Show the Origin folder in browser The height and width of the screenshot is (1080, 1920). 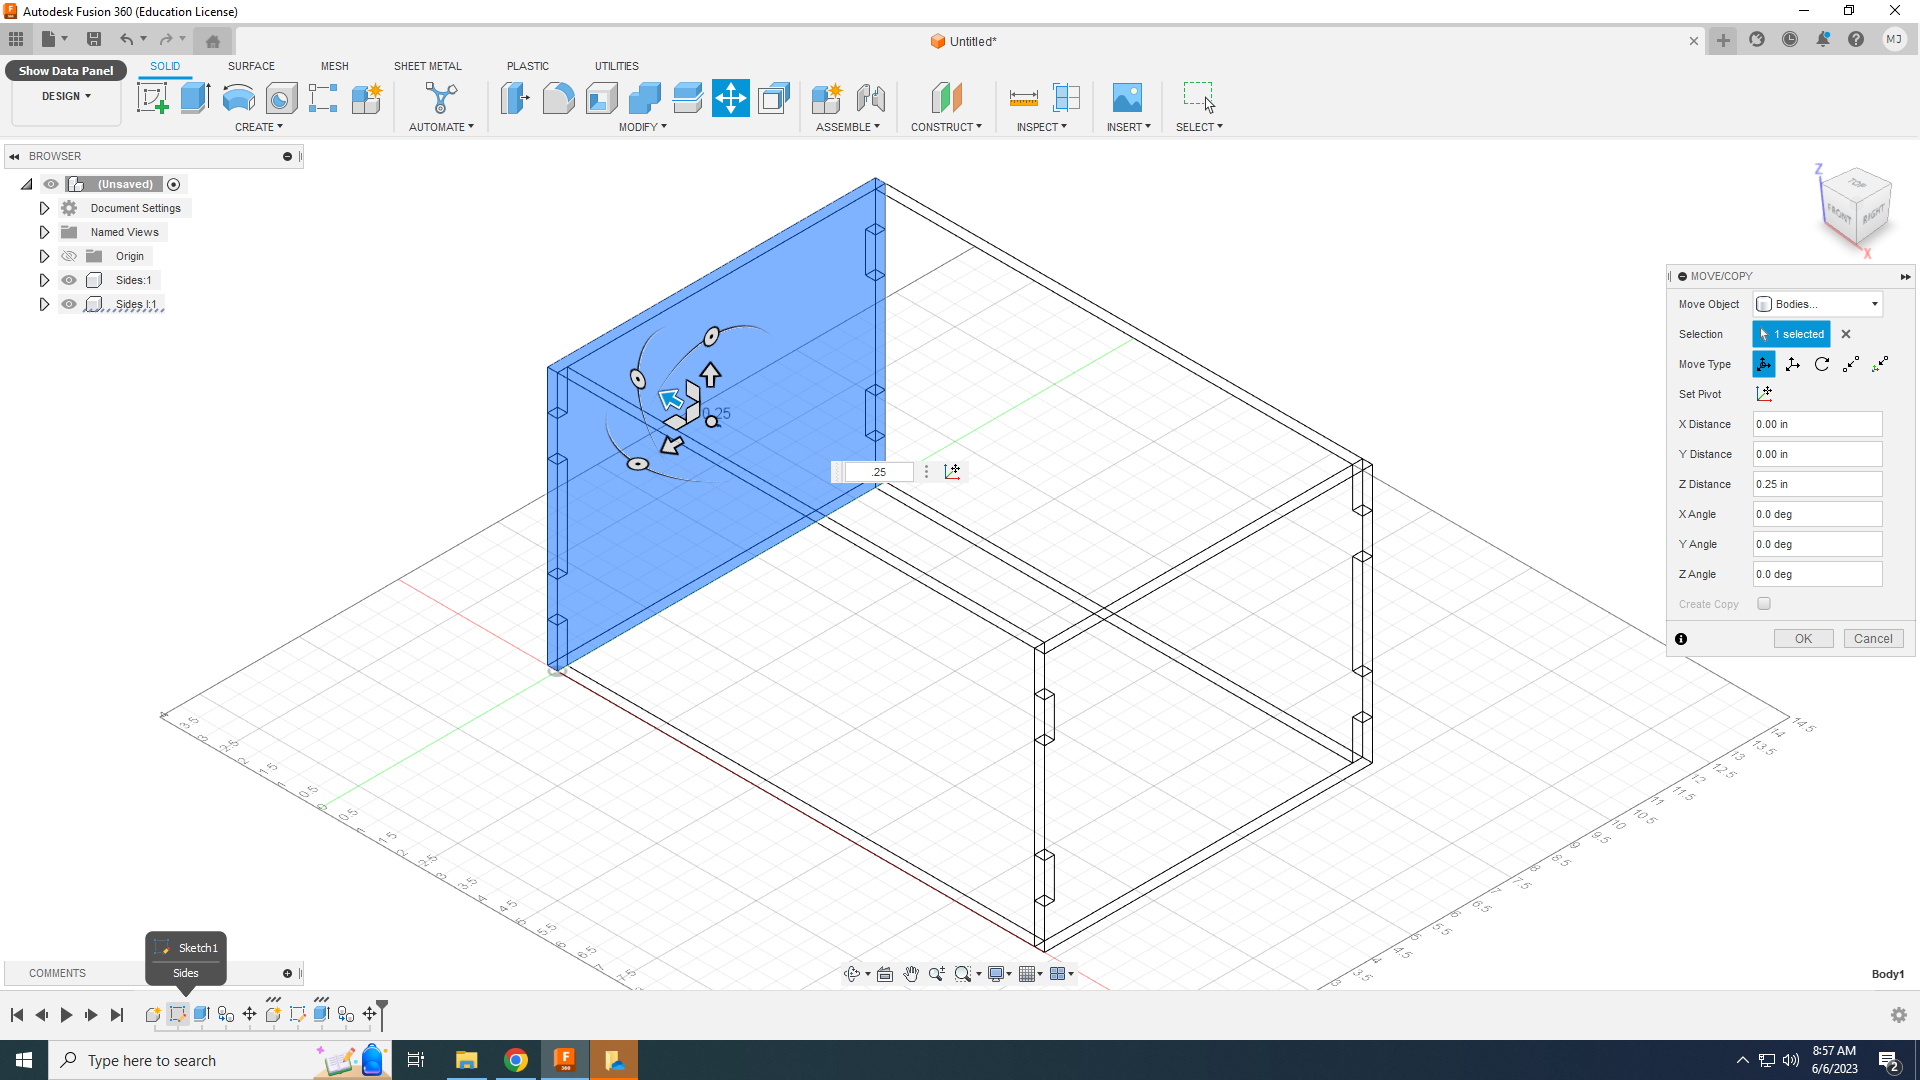tap(69, 256)
